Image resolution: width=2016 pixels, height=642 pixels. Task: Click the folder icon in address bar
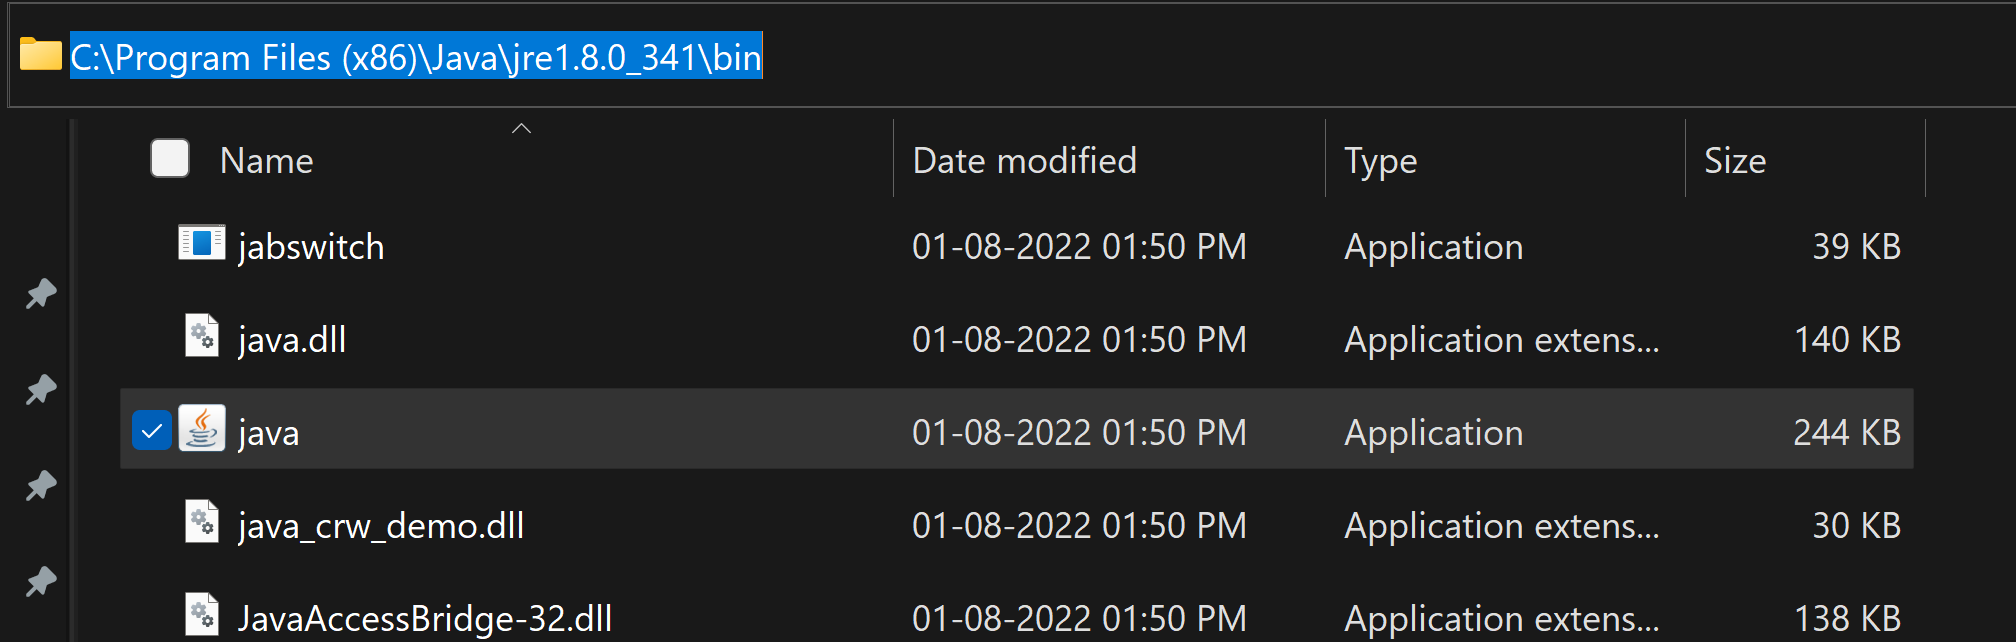[x=41, y=55]
